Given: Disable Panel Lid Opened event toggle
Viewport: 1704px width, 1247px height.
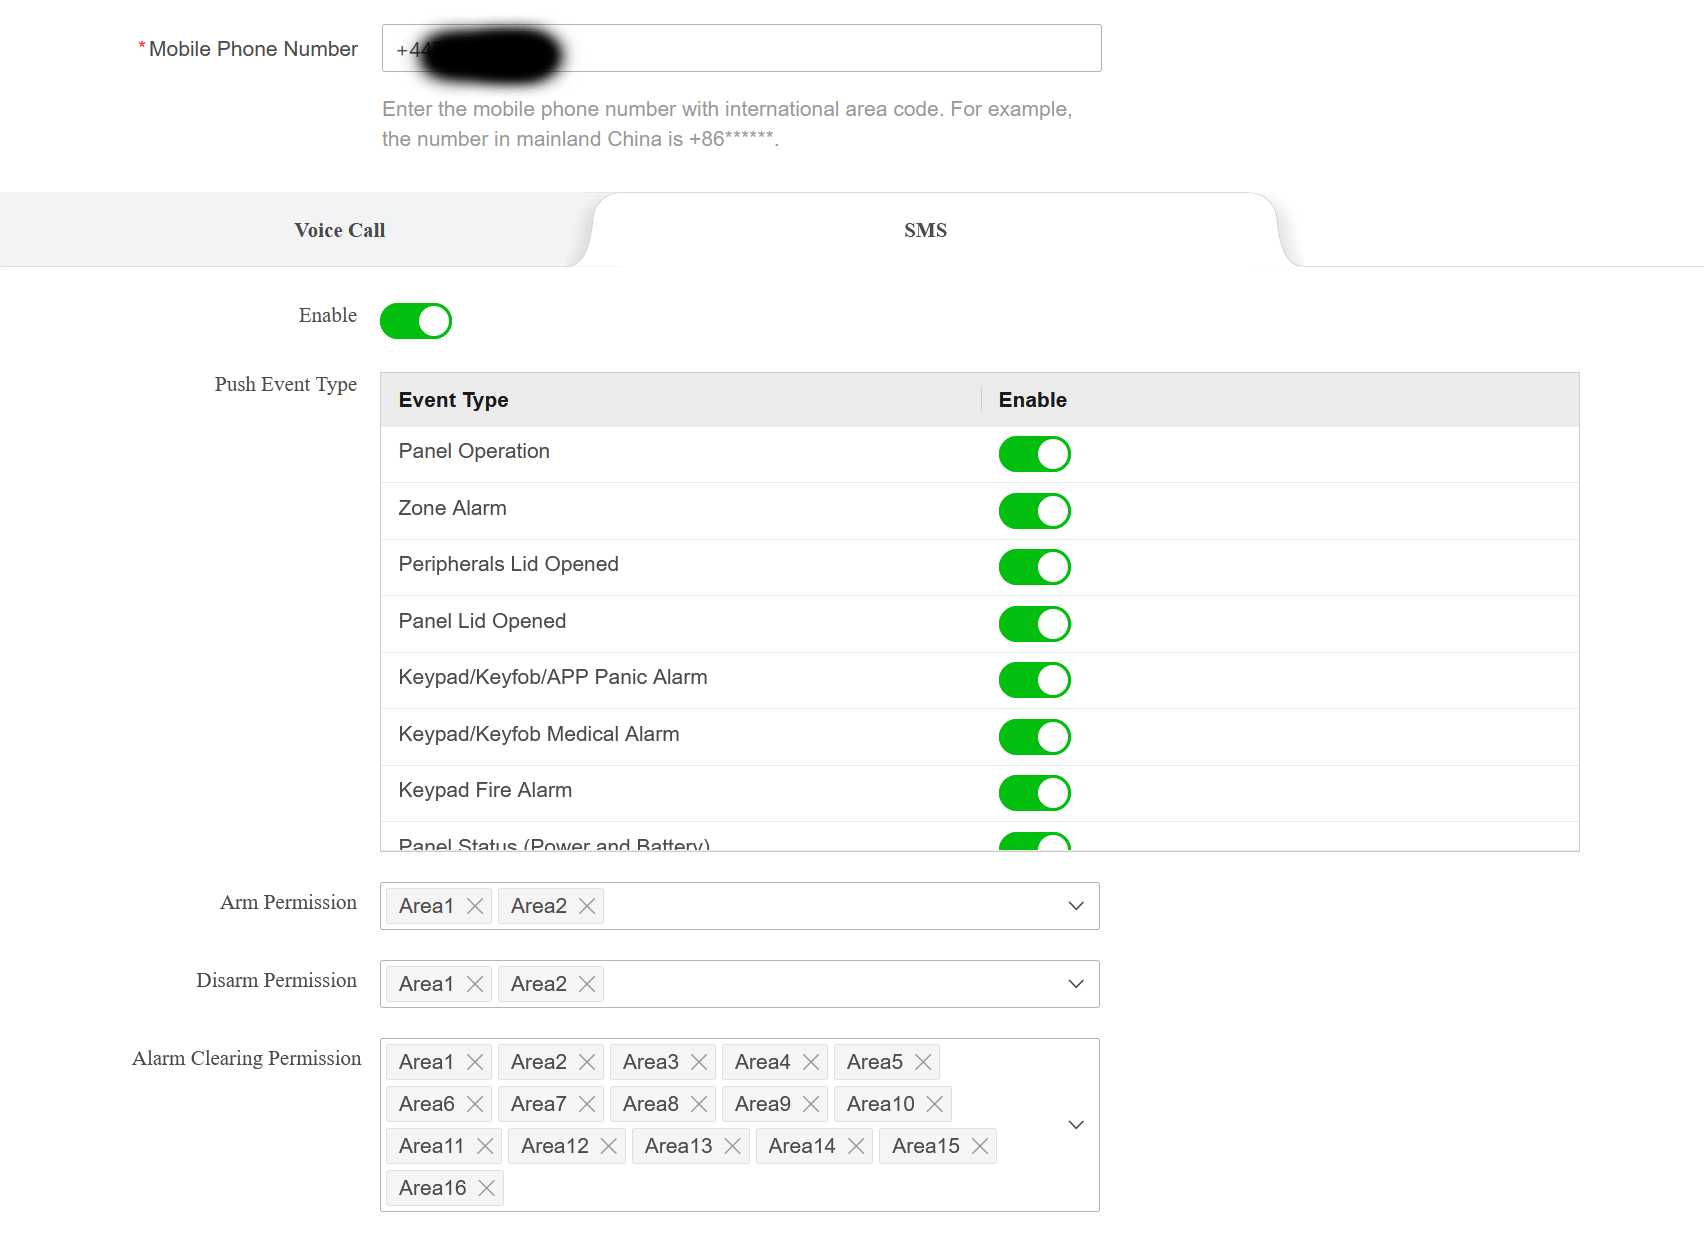Looking at the screenshot, I should 1034,624.
